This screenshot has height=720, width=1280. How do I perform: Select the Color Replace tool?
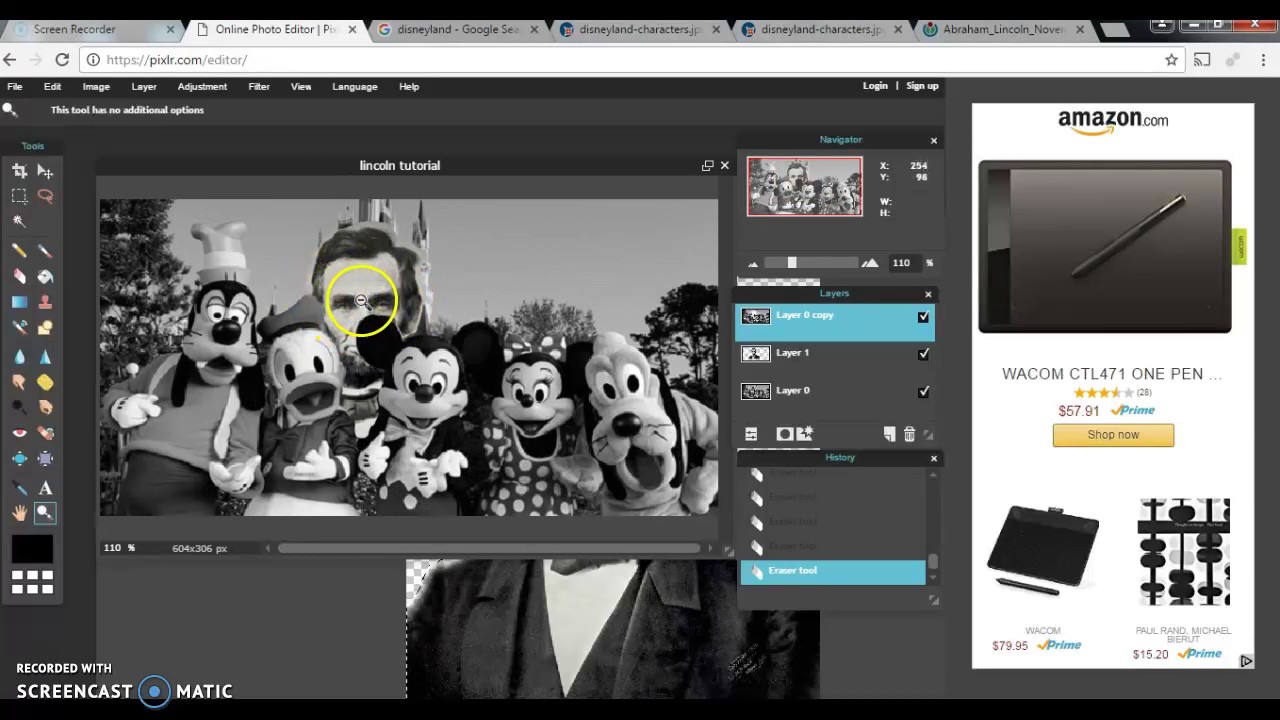[19, 327]
